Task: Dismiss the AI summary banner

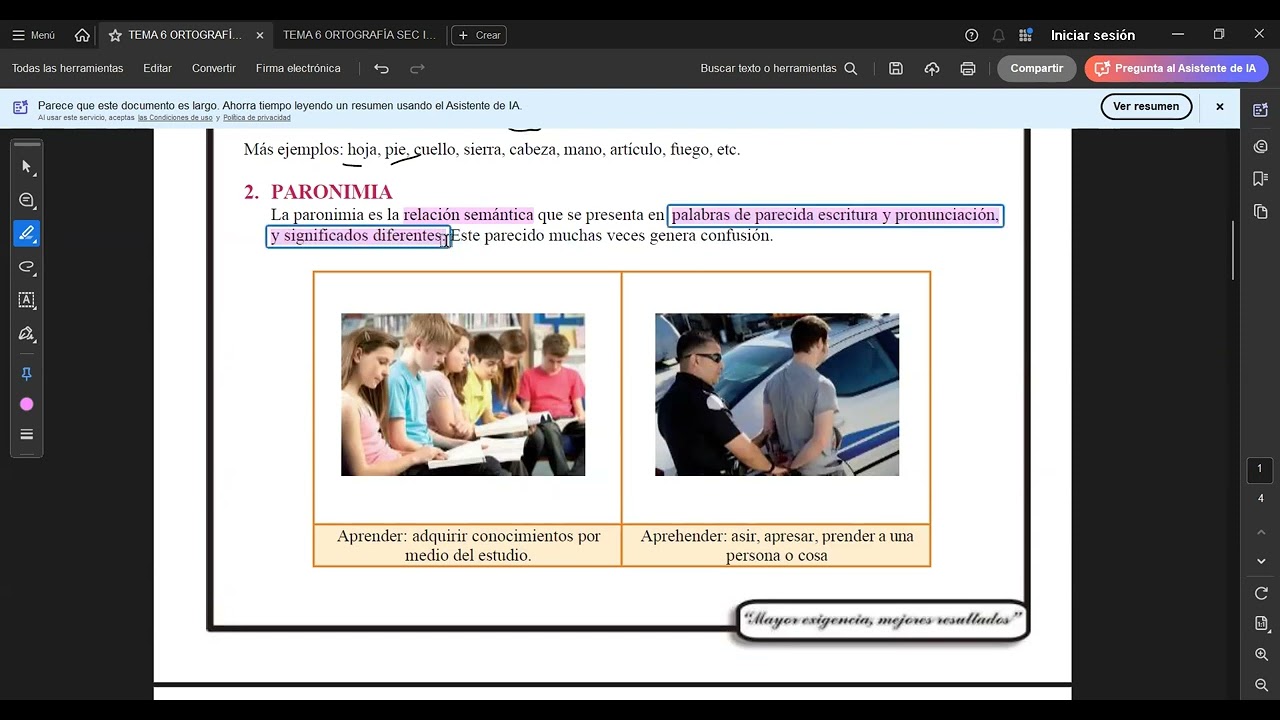Action: 1219,106
